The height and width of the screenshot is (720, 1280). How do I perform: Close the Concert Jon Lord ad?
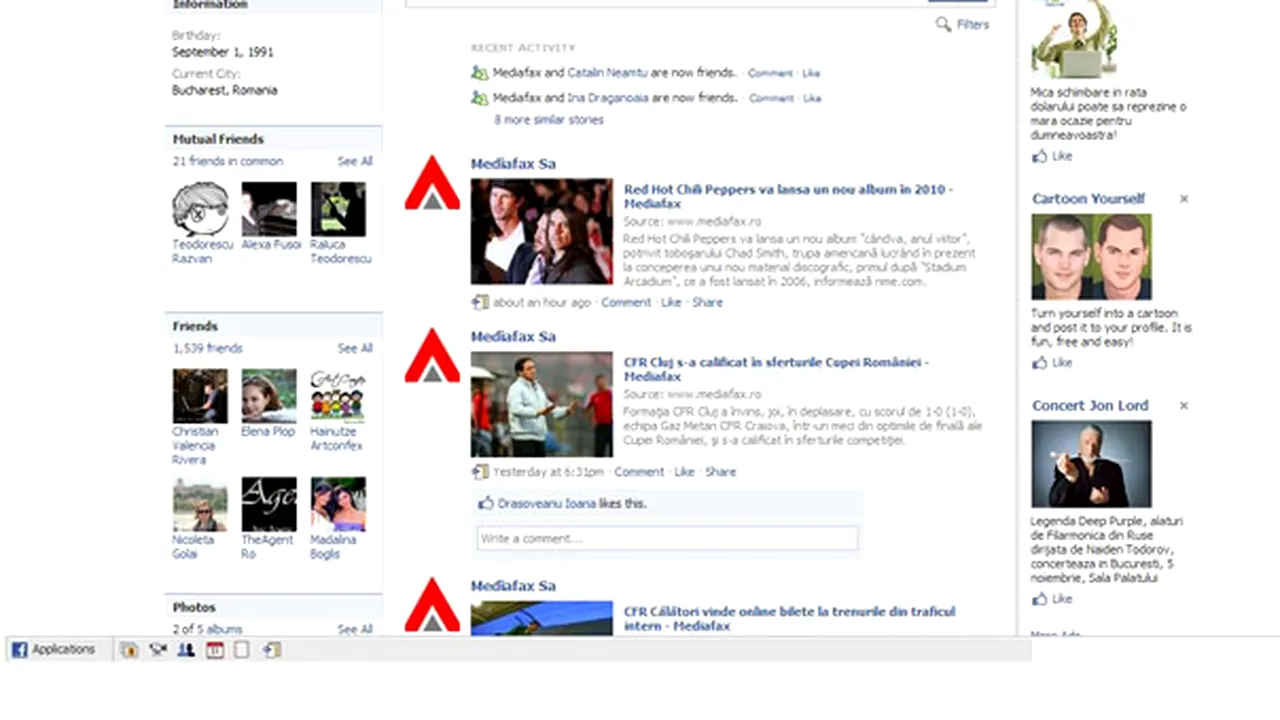pos(1184,406)
